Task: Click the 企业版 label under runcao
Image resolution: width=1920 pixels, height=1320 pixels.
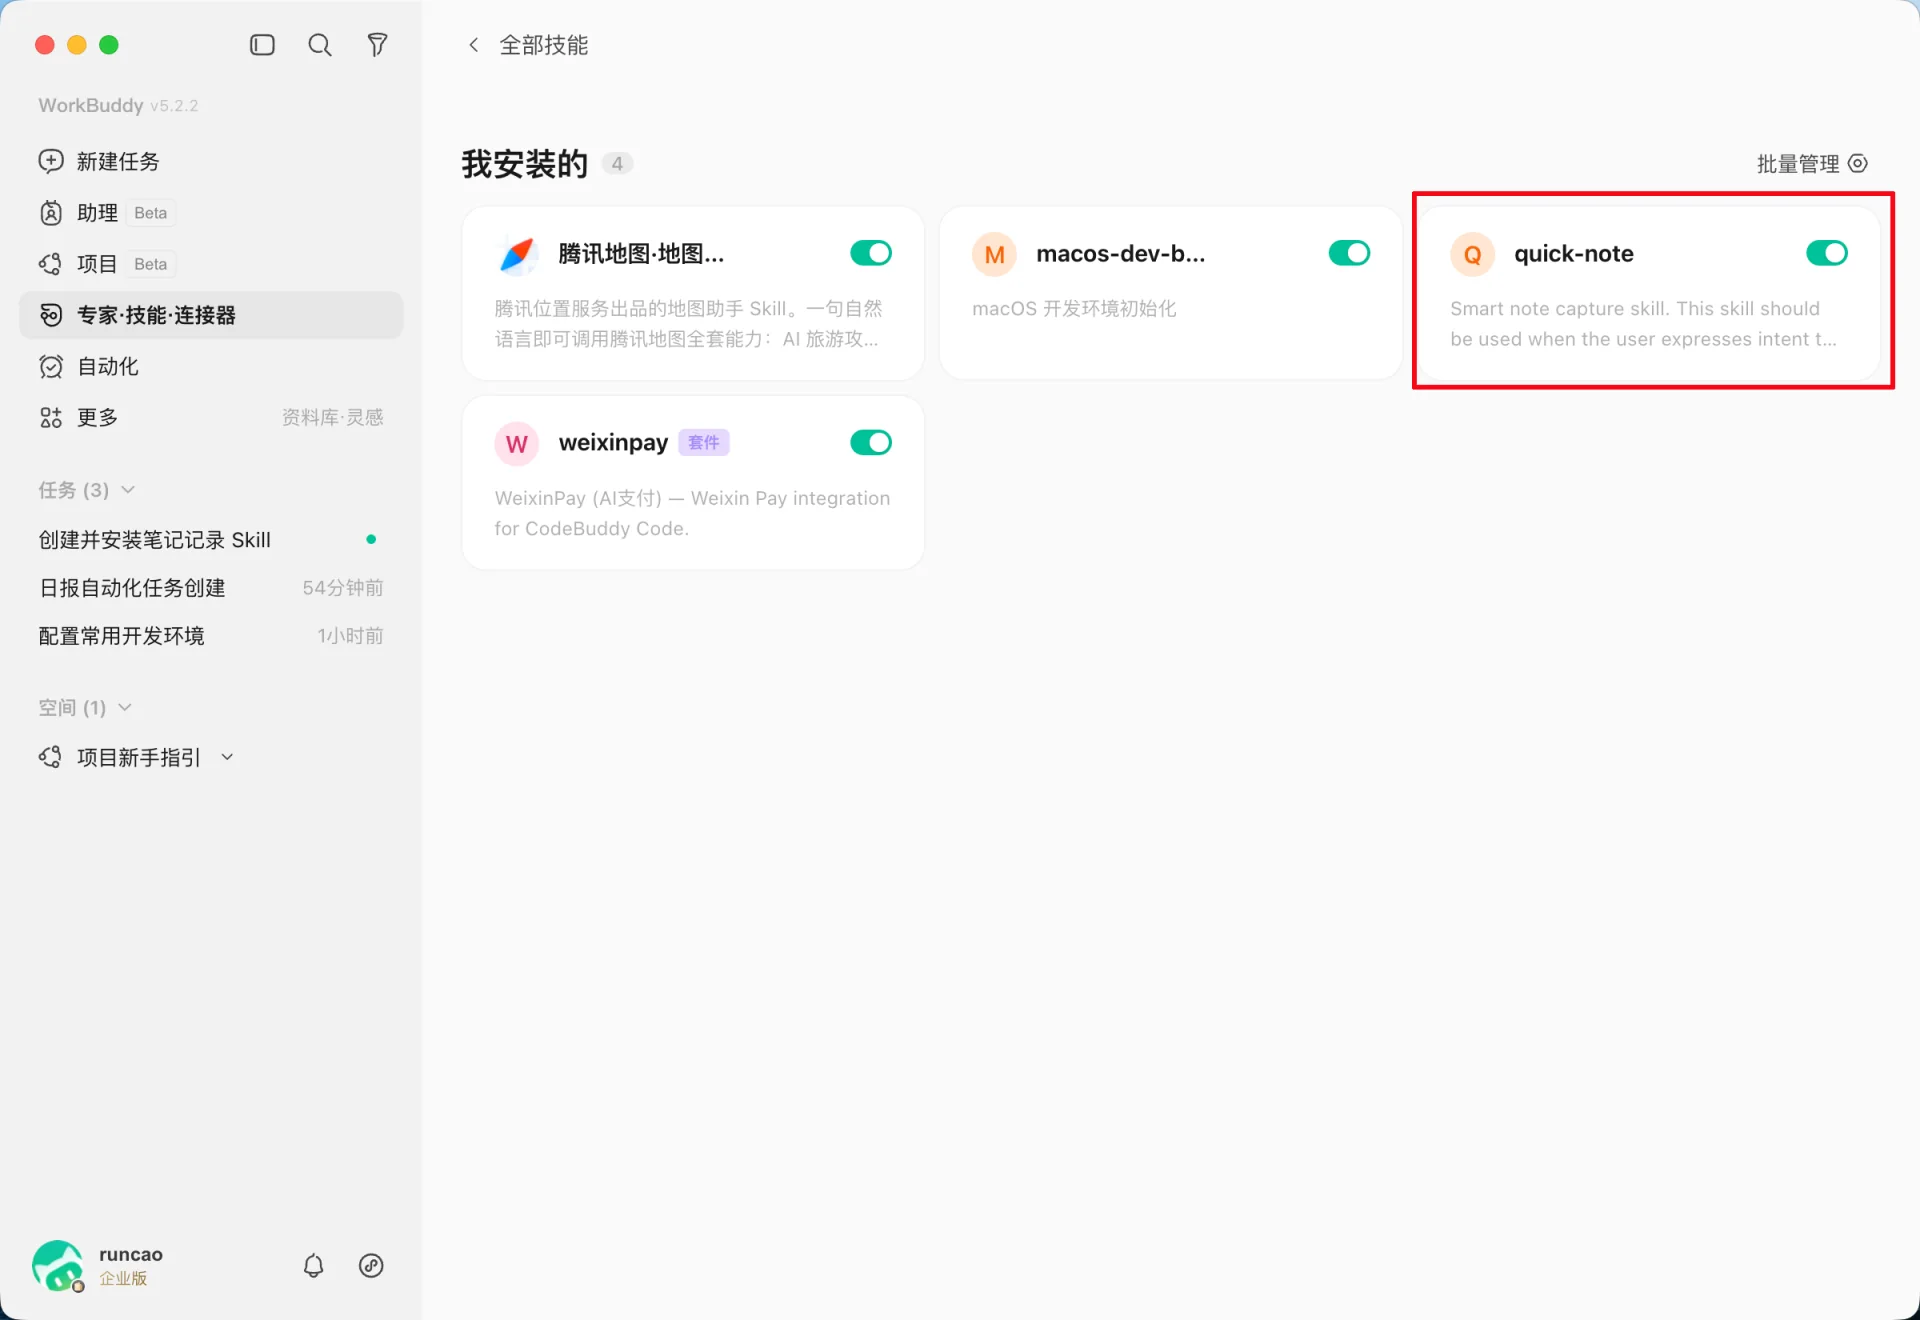Action: click(x=123, y=1279)
